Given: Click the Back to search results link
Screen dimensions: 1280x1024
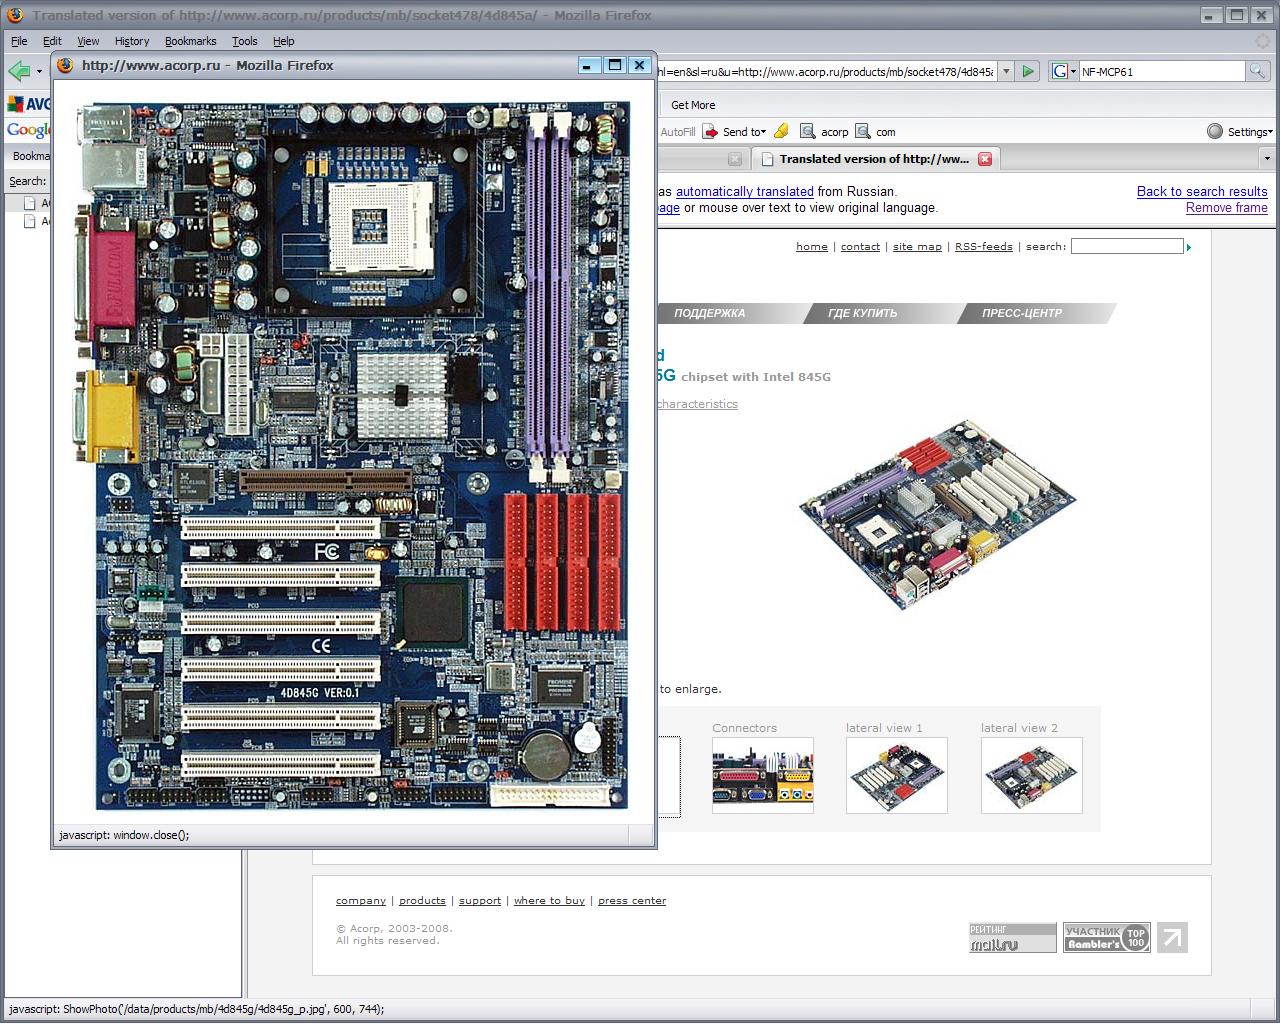Looking at the screenshot, I should tap(1202, 191).
